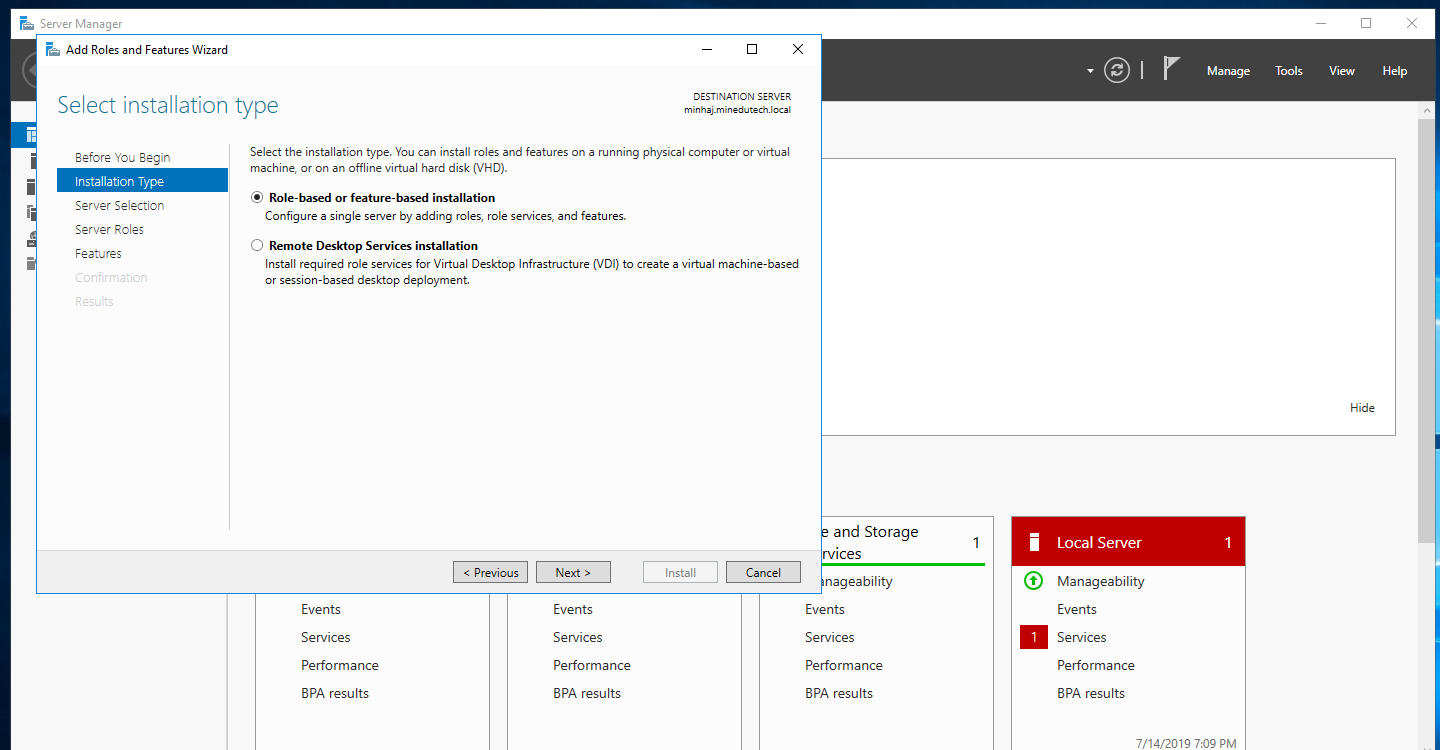This screenshot has height=750, width=1440.
Task: Cancel the Add Roles and Features Wizard
Action: pos(762,573)
